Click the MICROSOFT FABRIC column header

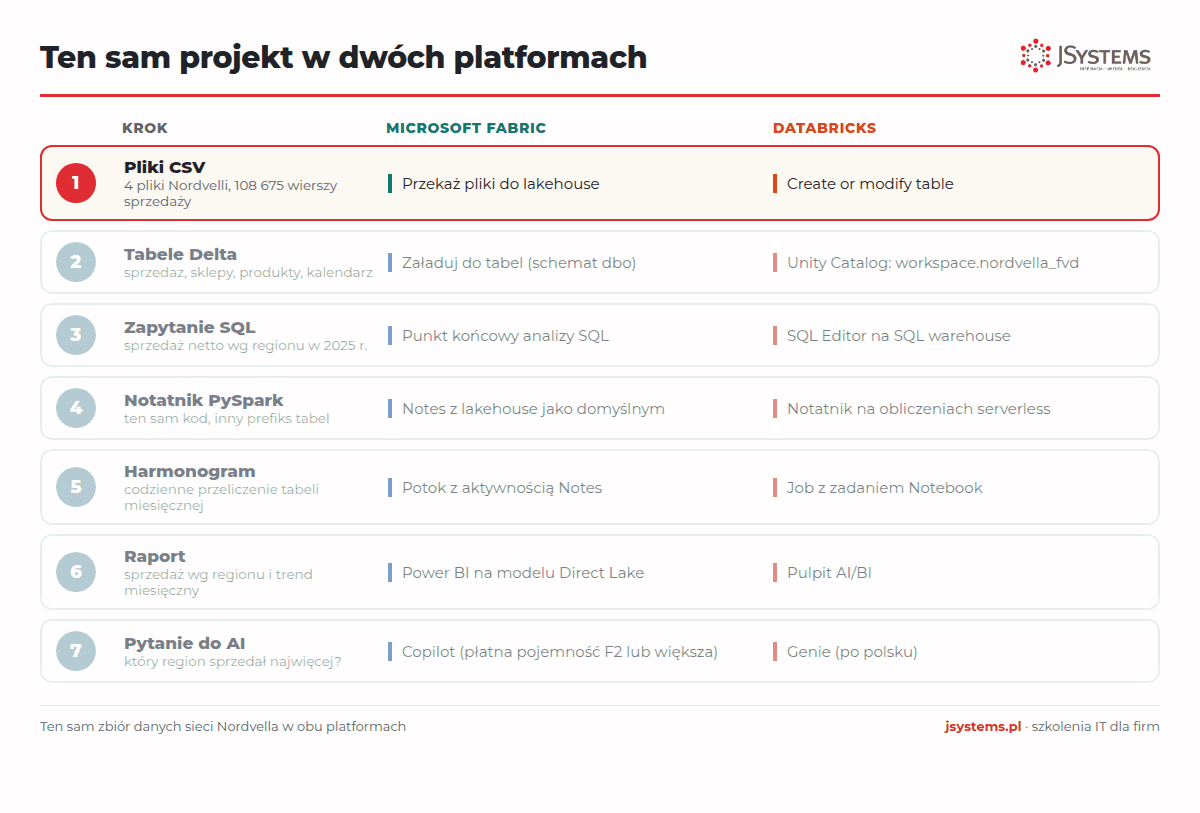466,128
